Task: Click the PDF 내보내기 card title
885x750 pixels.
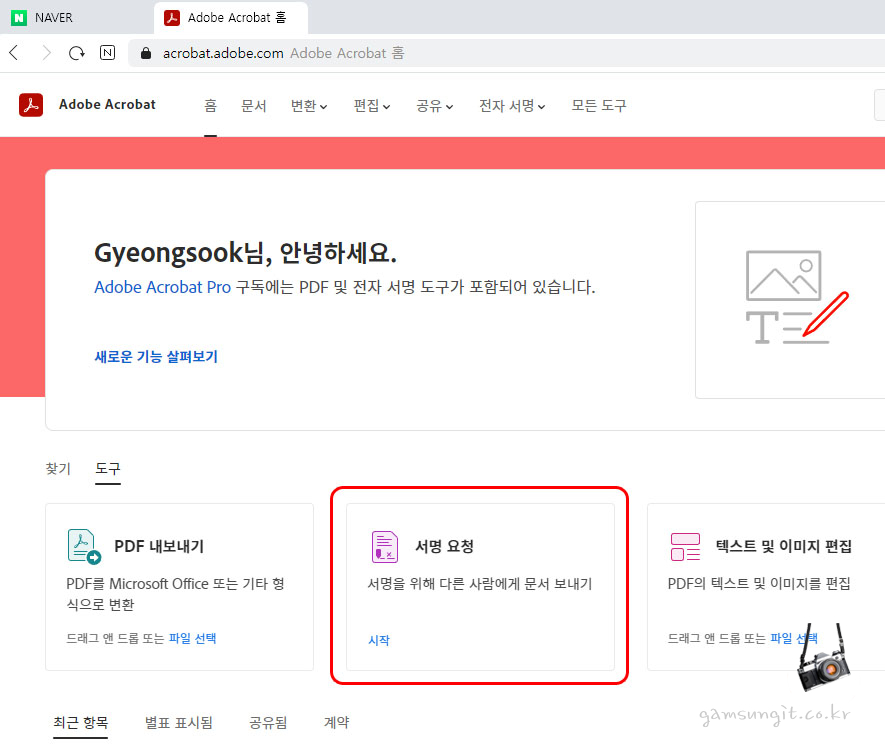Action: 159,546
